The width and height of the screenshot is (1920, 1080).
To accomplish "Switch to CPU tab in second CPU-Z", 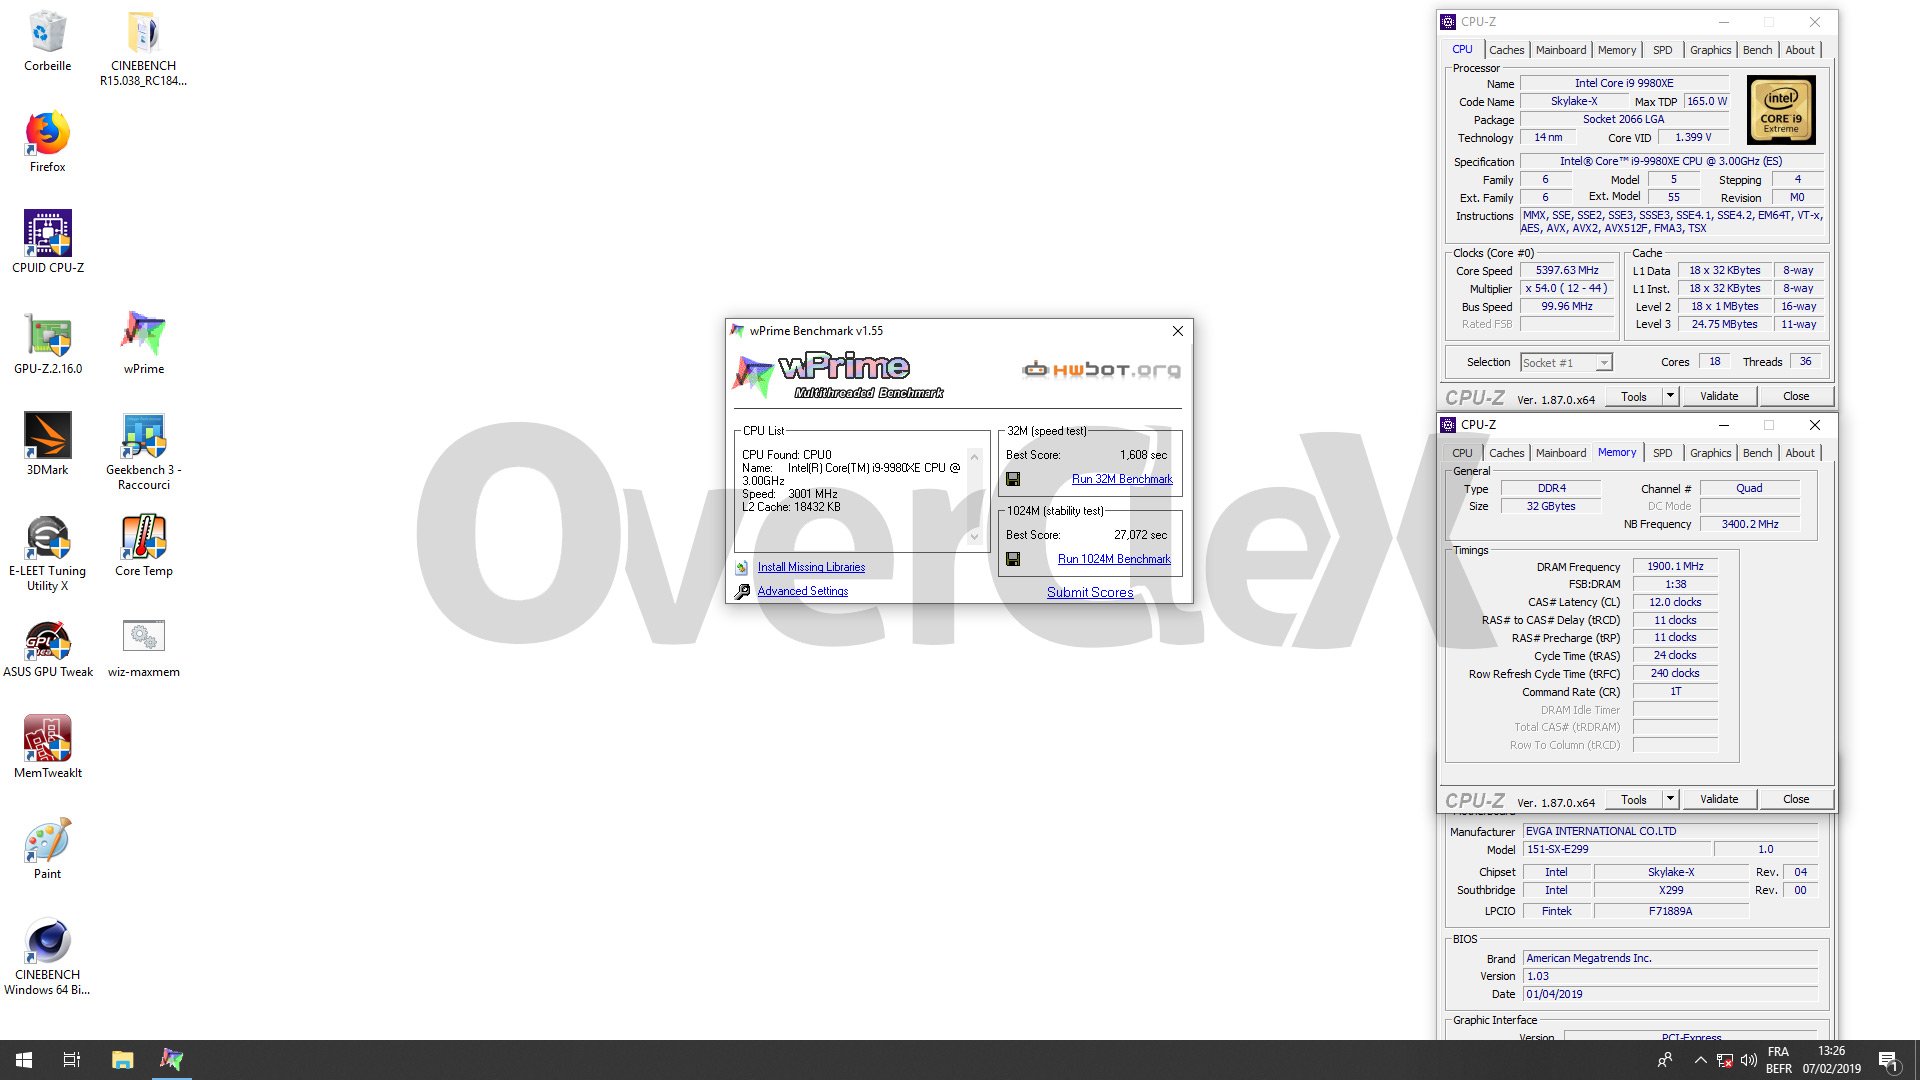I will pyautogui.click(x=1462, y=453).
